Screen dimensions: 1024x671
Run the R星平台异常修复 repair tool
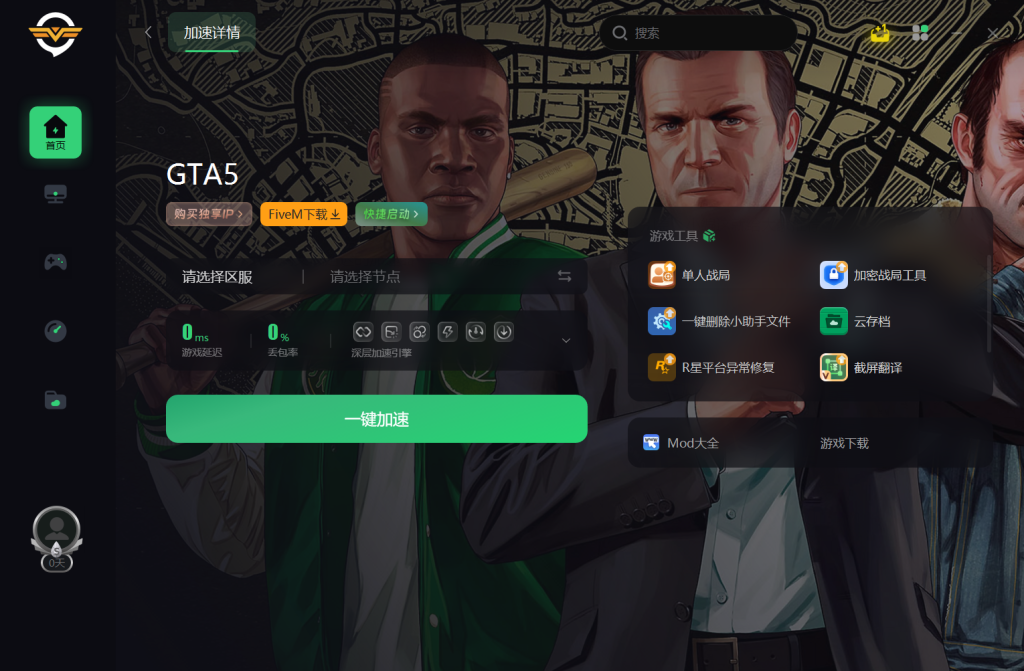click(x=711, y=367)
